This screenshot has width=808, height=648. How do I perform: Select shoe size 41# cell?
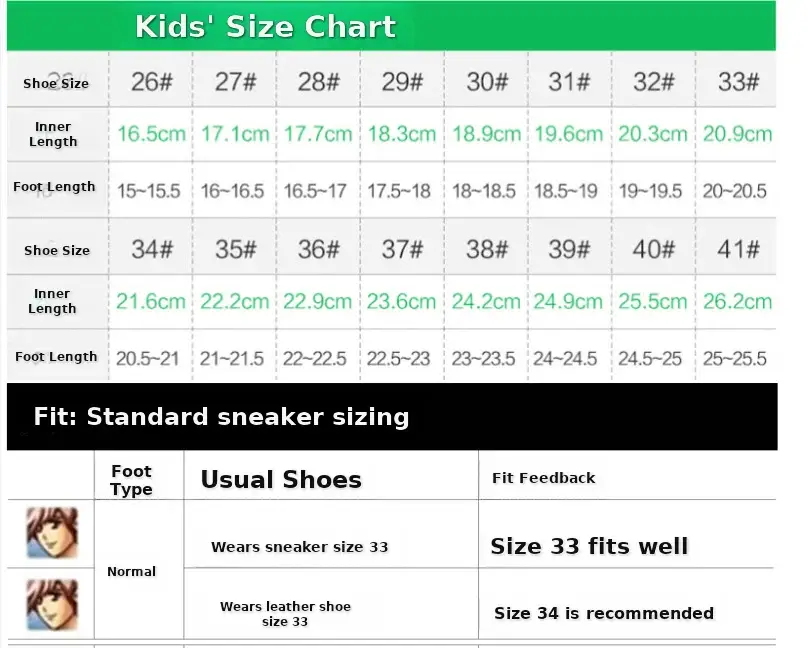[738, 249]
